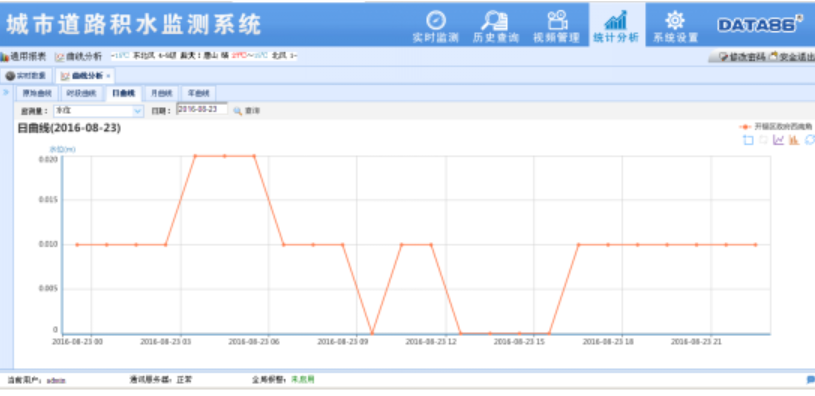
Task: Switch the chart to bar view icon
Action: click(x=794, y=140)
